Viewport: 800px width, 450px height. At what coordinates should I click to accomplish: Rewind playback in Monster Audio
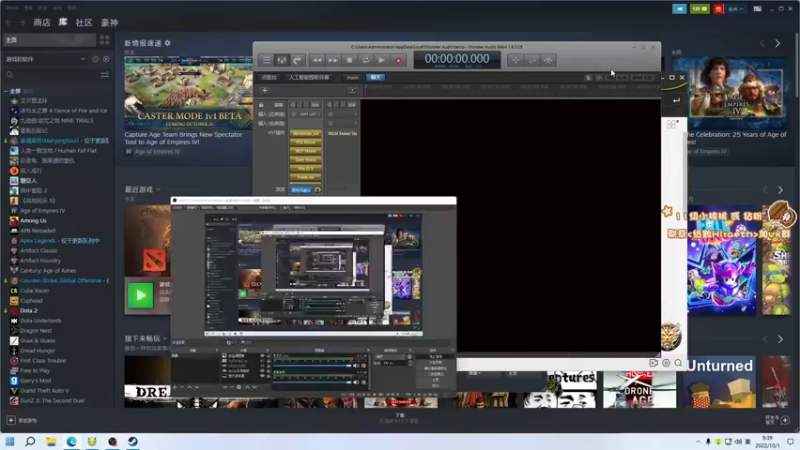click(317, 60)
